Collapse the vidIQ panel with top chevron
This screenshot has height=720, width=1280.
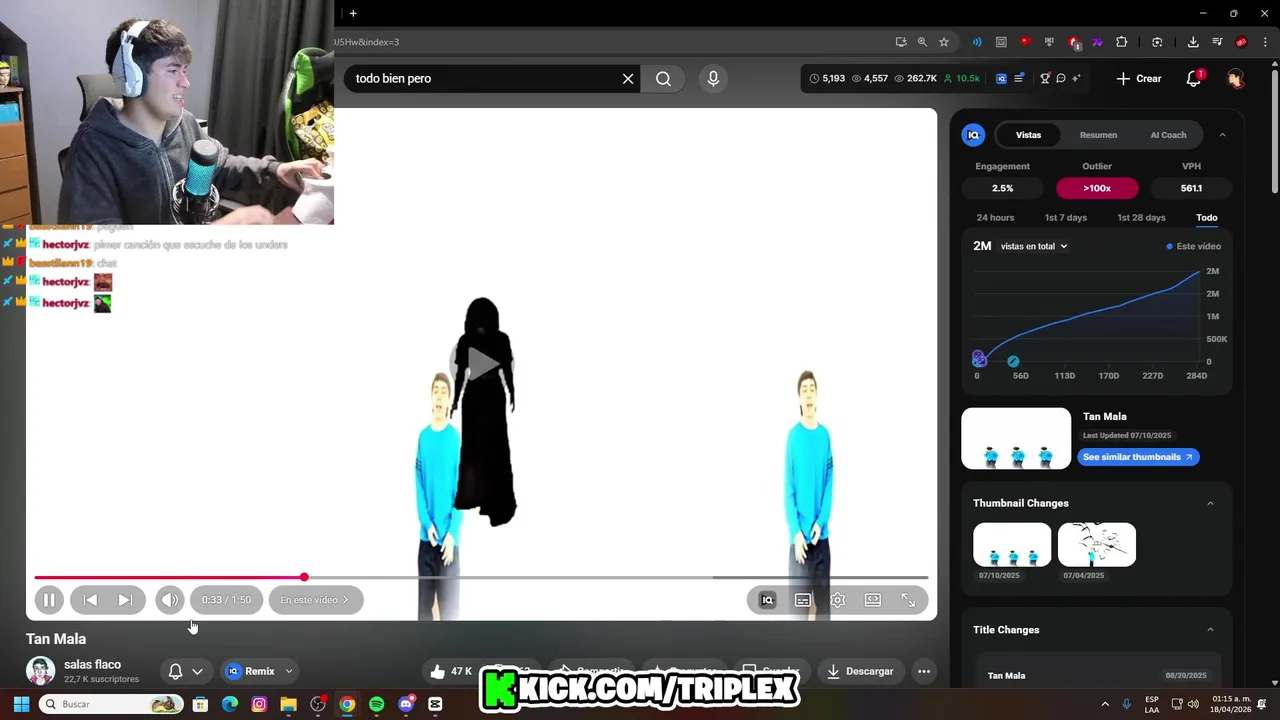pyautogui.click(x=1222, y=135)
